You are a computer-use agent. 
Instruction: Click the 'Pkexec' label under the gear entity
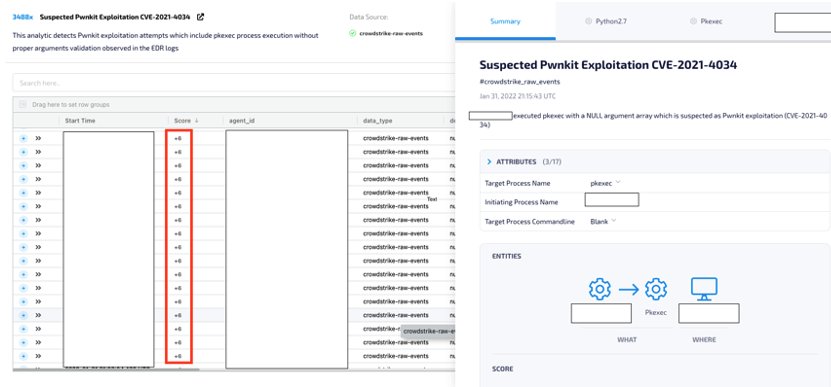coord(656,313)
